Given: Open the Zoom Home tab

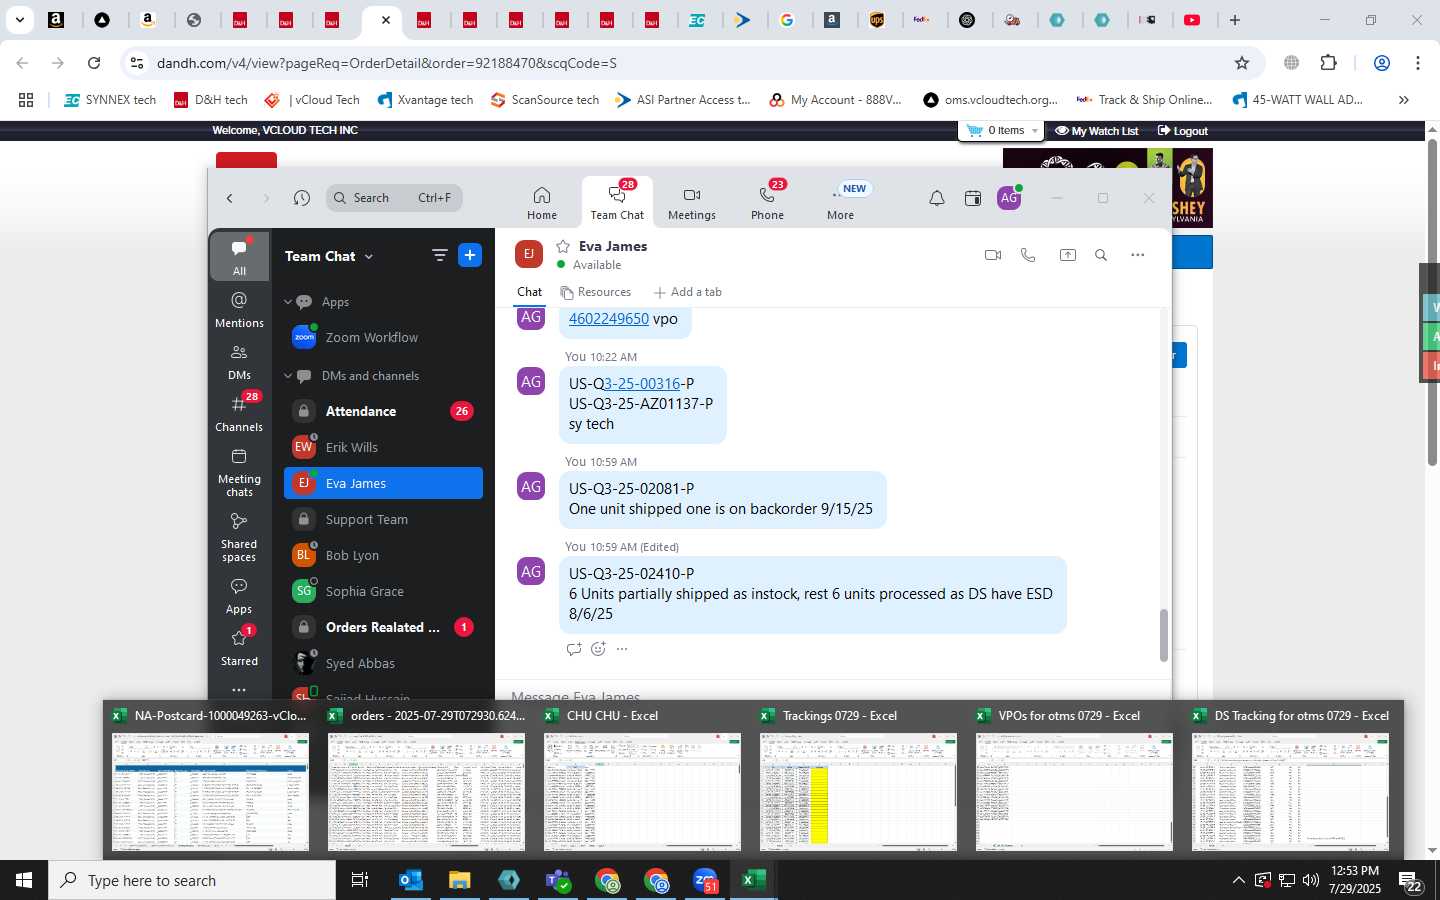Looking at the screenshot, I should coord(542,203).
